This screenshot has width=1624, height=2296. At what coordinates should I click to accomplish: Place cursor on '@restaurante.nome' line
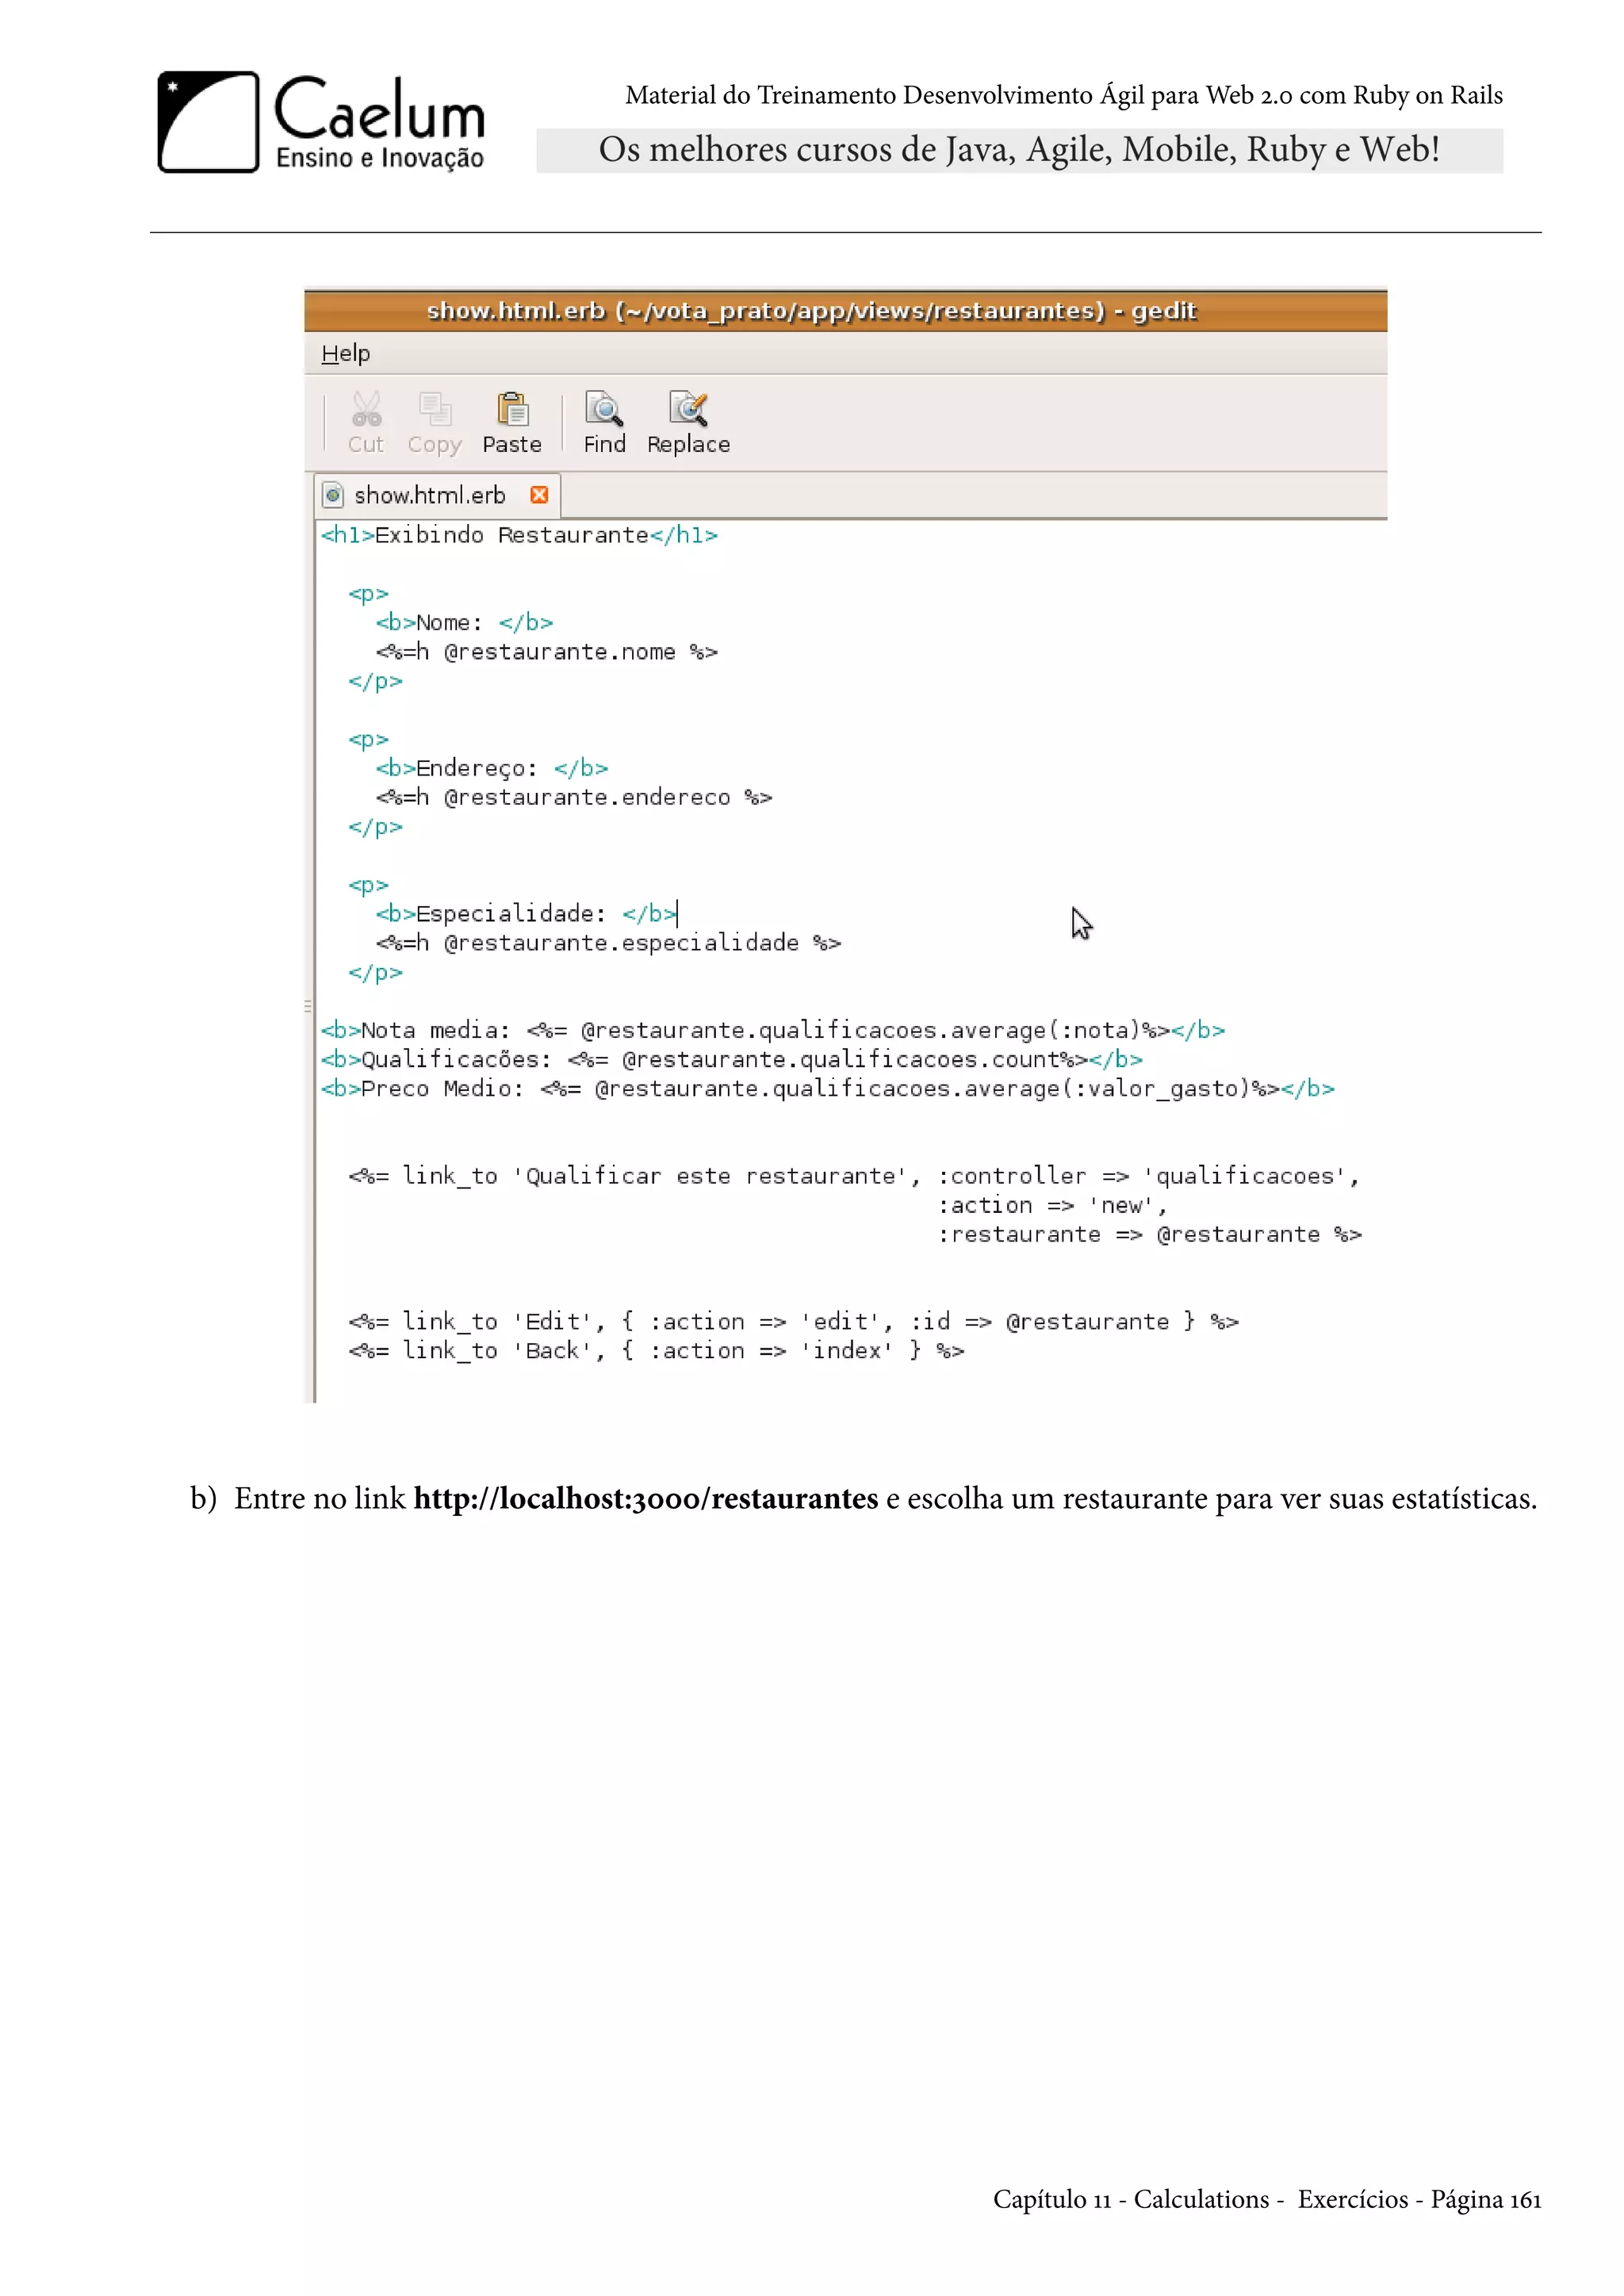tap(547, 652)
